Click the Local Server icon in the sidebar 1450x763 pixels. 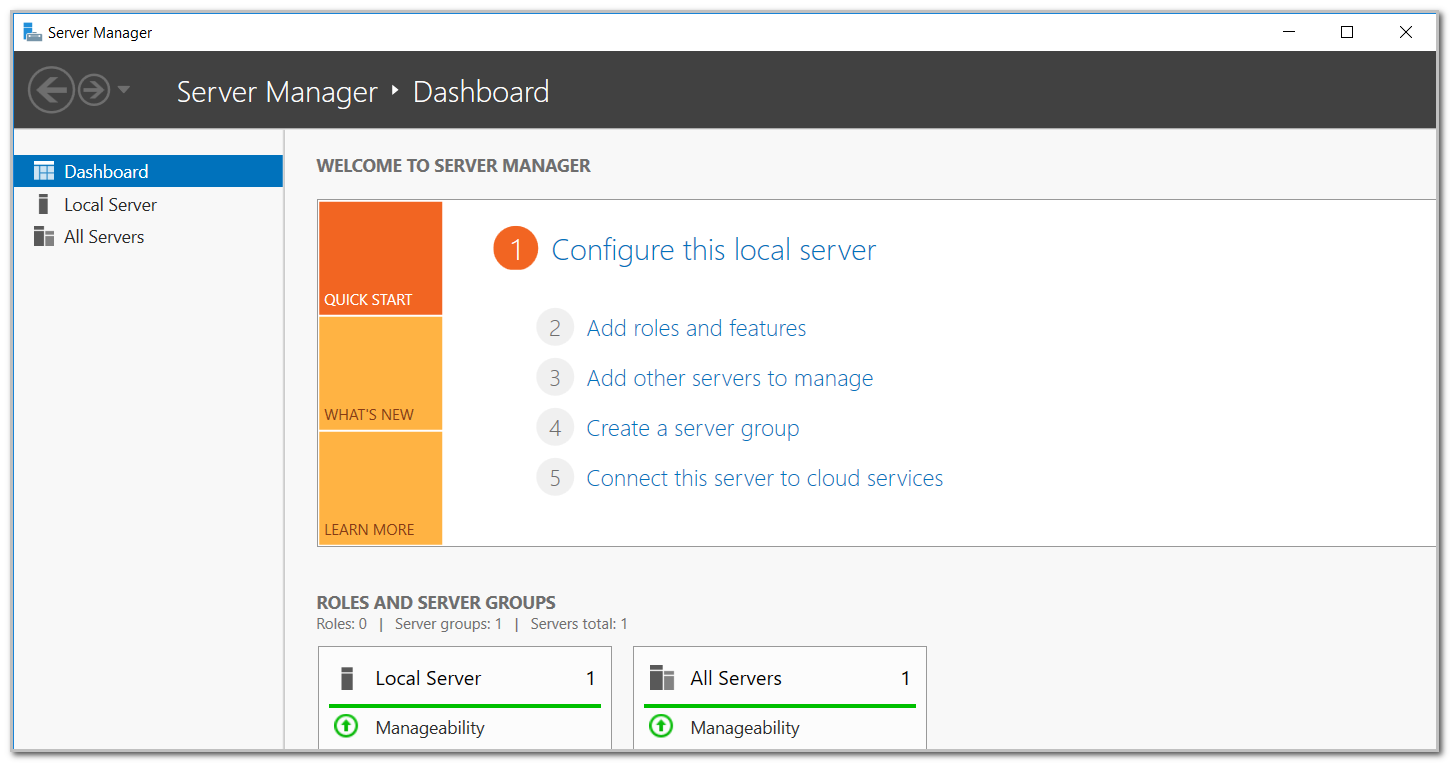43,204
